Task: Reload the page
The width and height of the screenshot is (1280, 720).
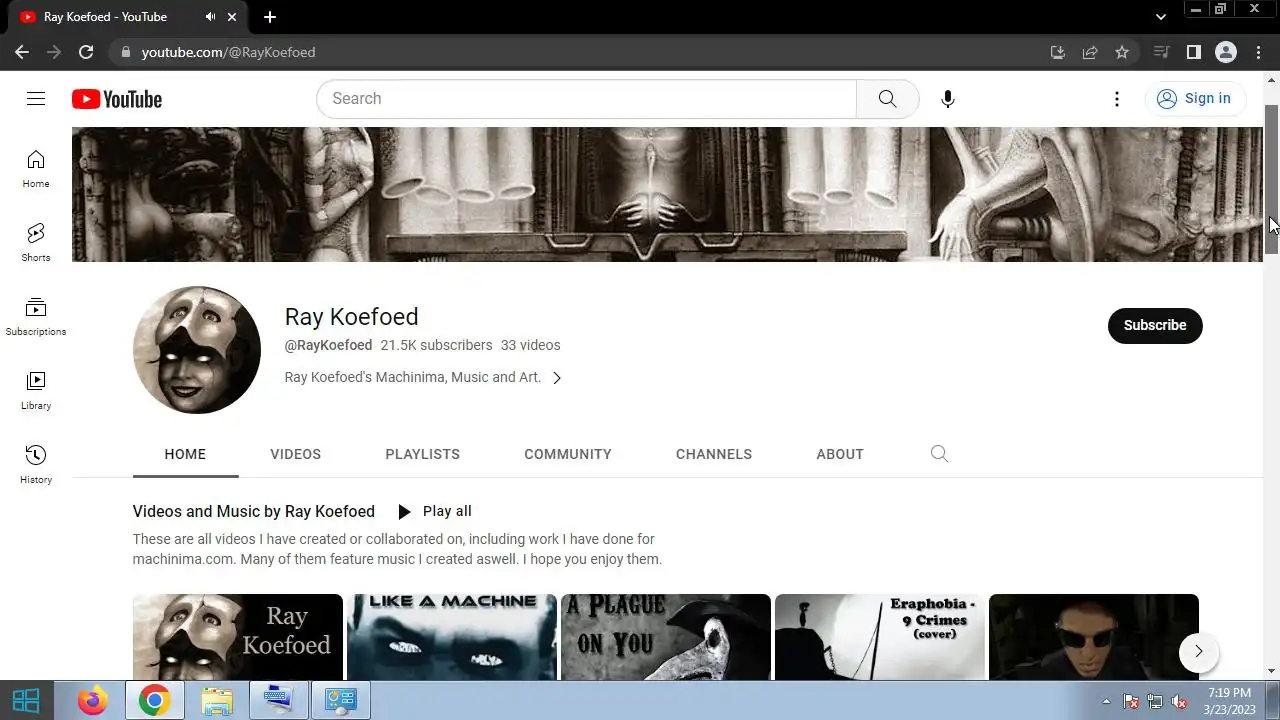Action: pos(86,52)
